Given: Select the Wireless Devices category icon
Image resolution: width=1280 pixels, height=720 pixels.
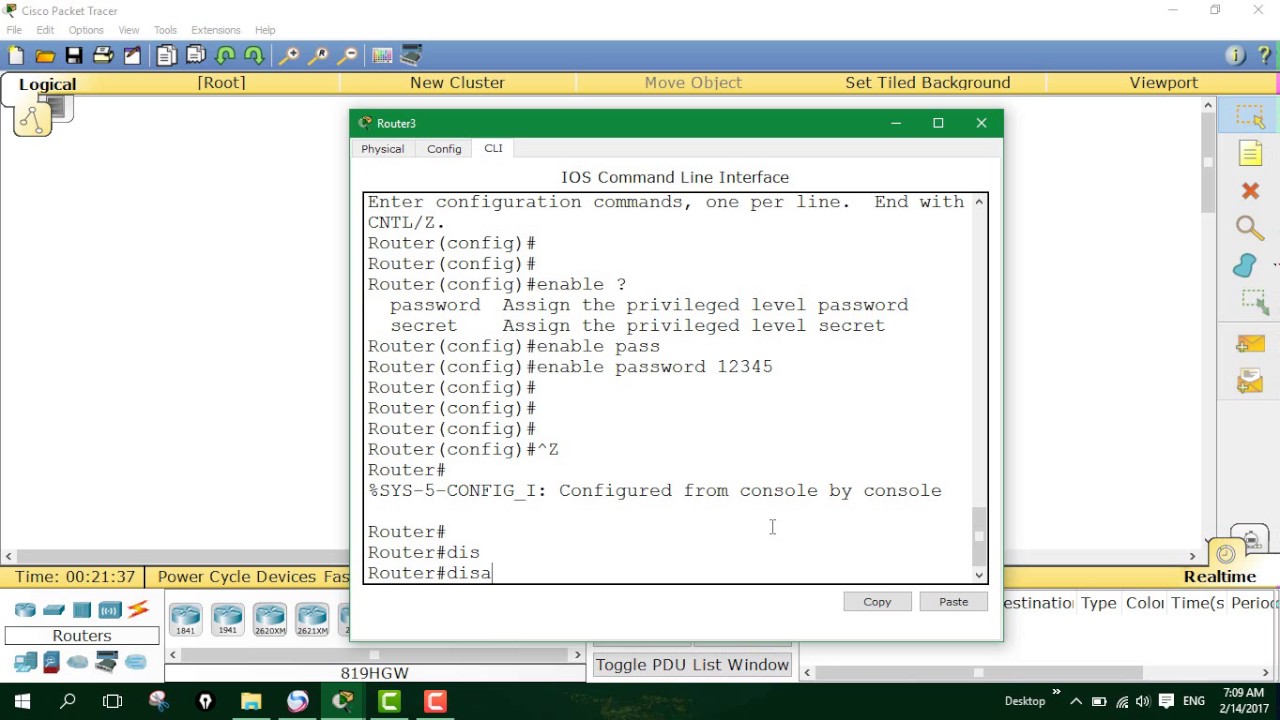Looking at the screenshot, I should [x=110, y=610].
